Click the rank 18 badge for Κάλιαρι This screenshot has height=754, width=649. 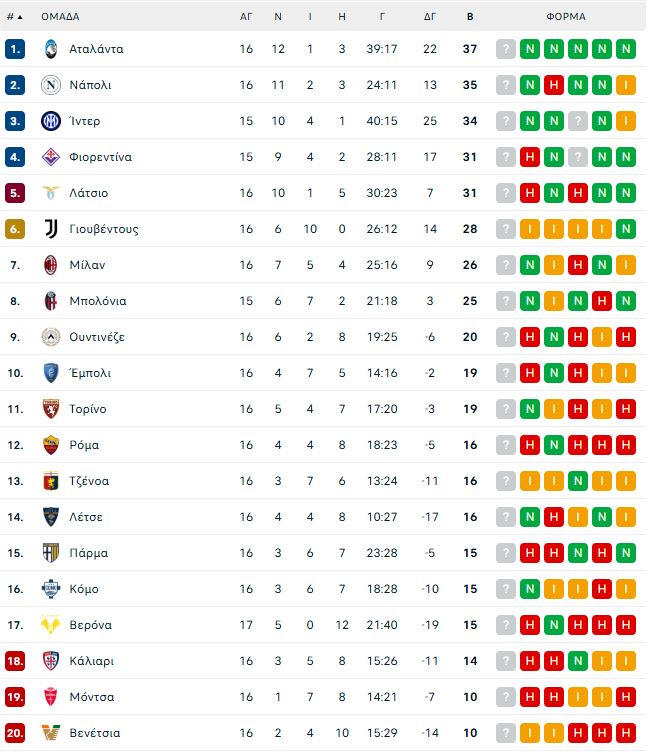click(15, 661)
